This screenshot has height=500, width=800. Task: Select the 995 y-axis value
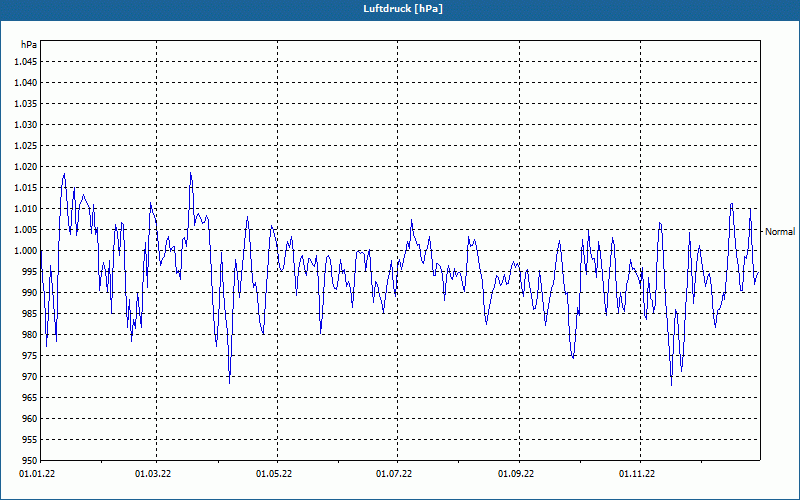pyautogui.click(x=30, y=271)
